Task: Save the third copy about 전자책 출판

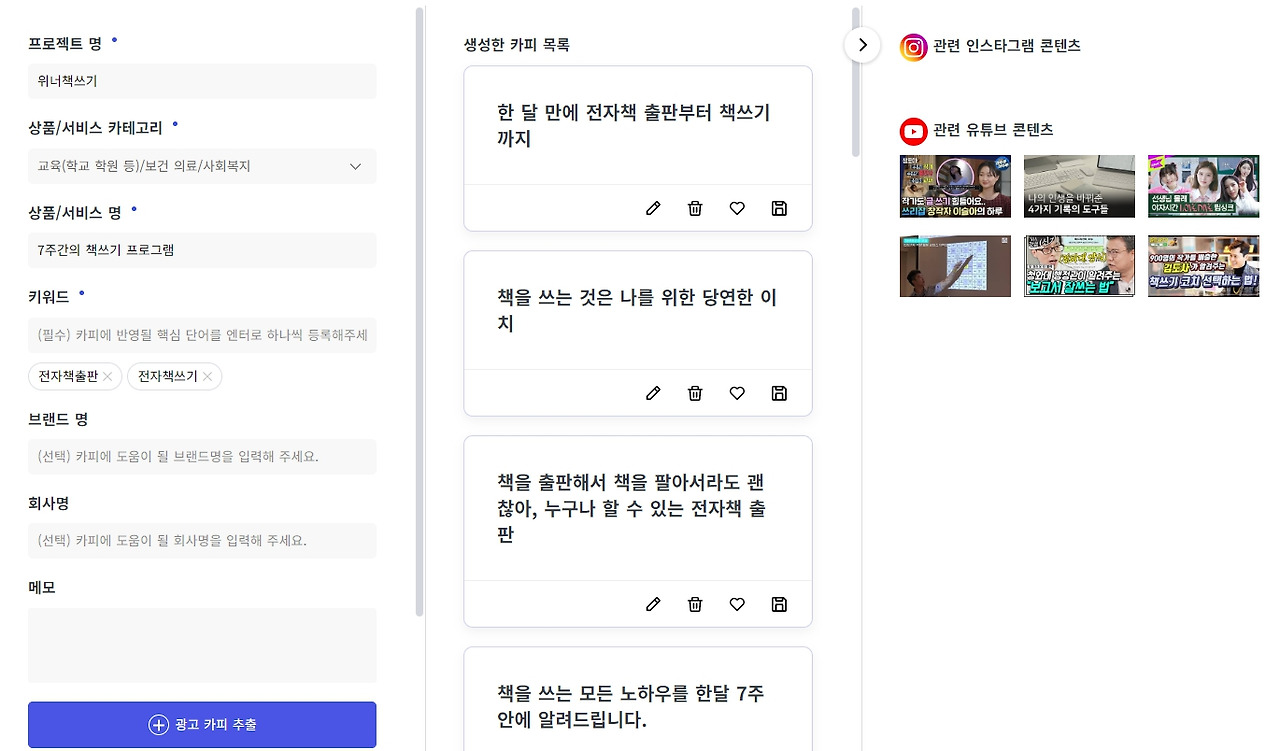Action: (779, 604)
